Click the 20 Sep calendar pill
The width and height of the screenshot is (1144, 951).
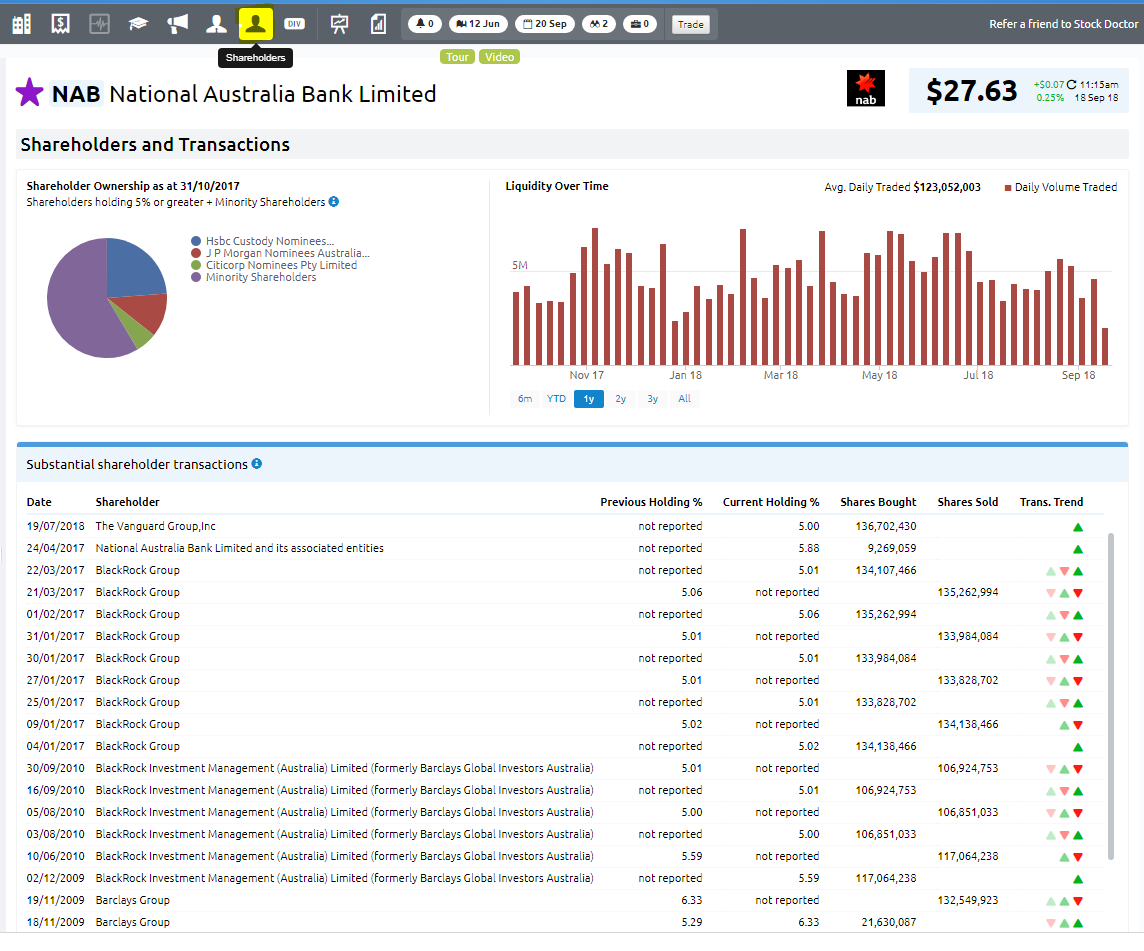click(x=545, y=24)
